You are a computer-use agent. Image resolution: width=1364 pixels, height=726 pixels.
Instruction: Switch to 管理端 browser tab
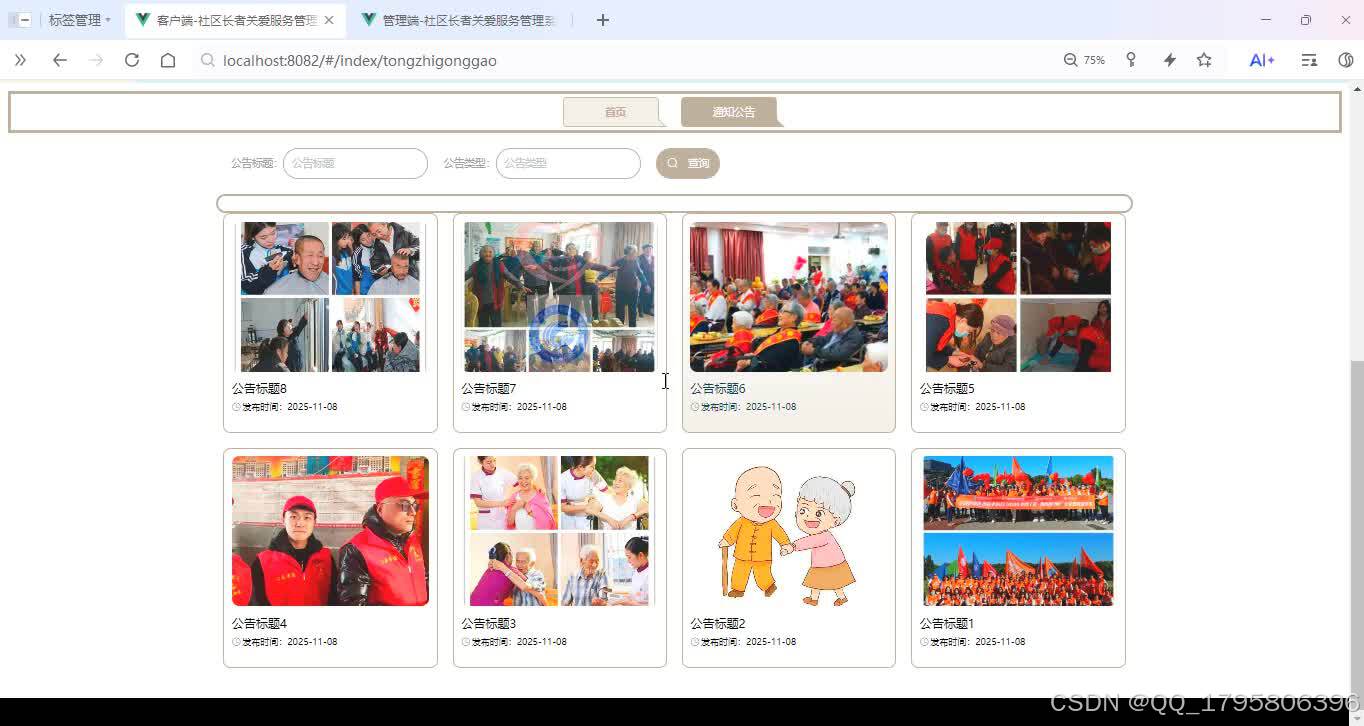coord(459,20)
